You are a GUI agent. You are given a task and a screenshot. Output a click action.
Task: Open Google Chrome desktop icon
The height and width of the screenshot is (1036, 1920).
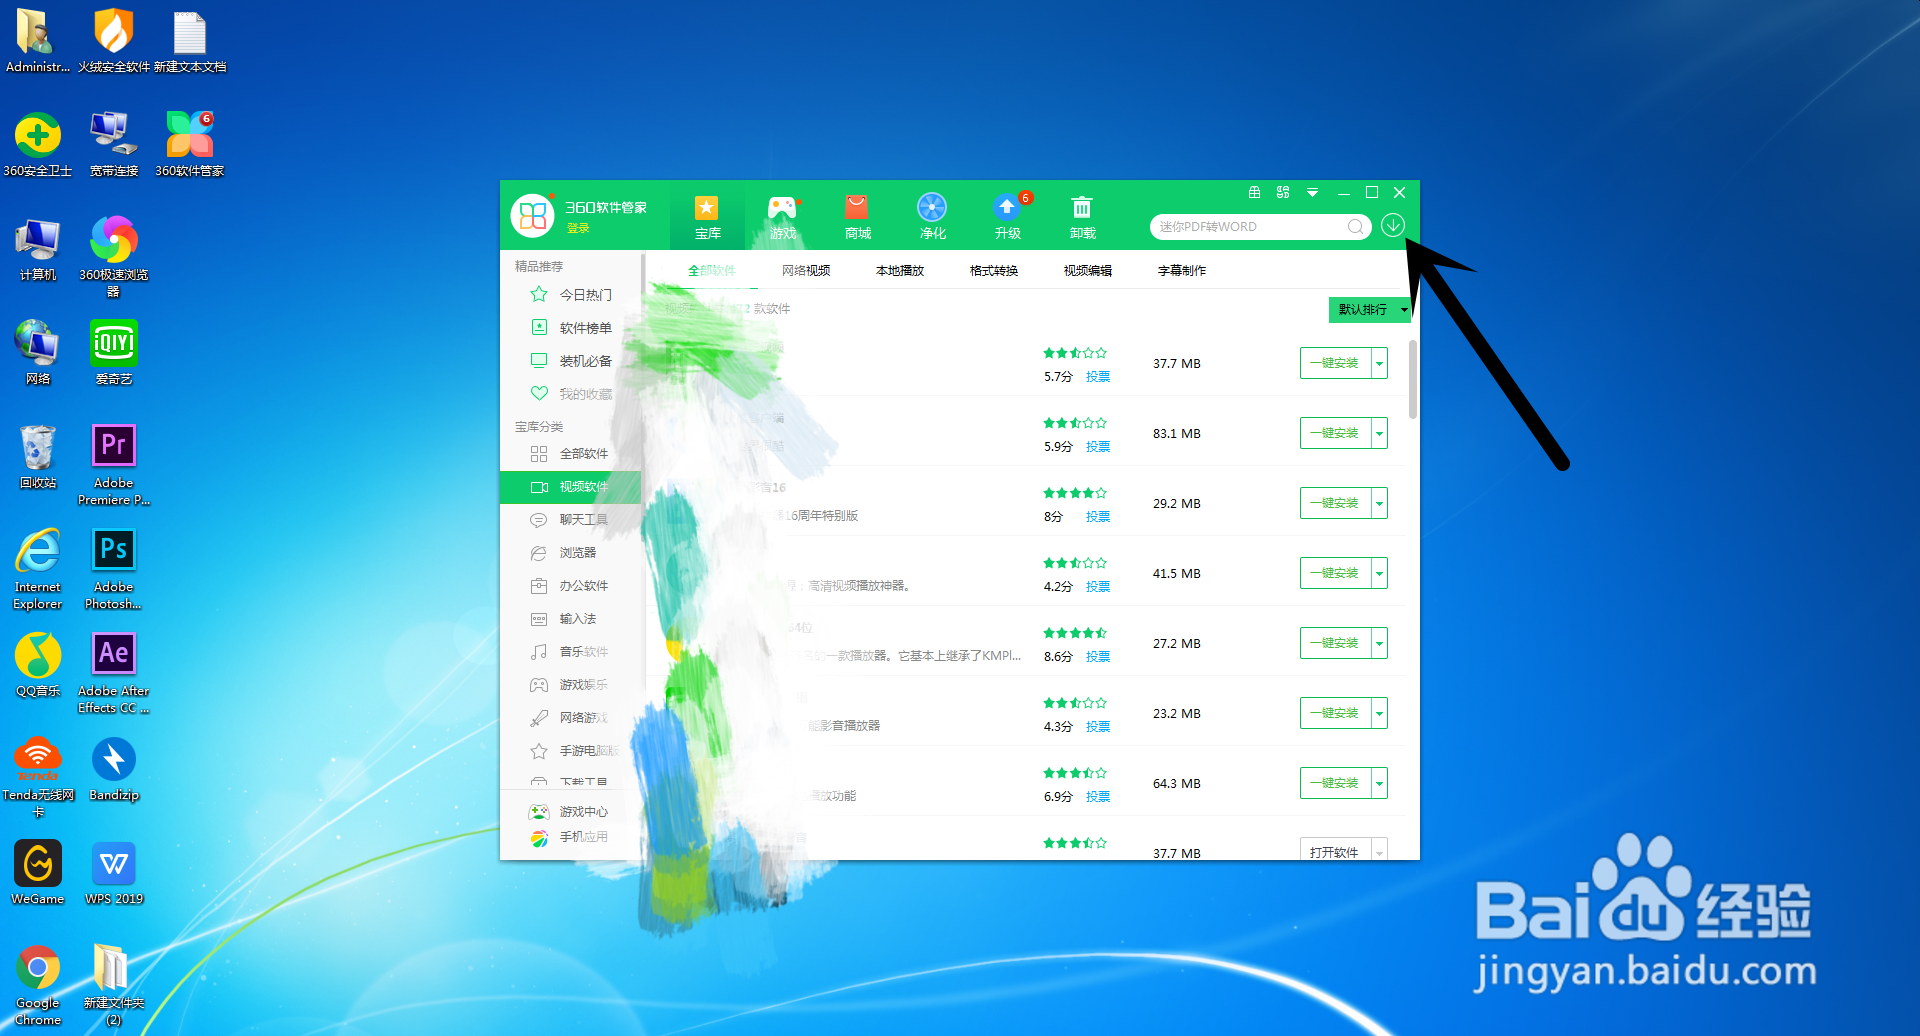click(x=38, y=985)
